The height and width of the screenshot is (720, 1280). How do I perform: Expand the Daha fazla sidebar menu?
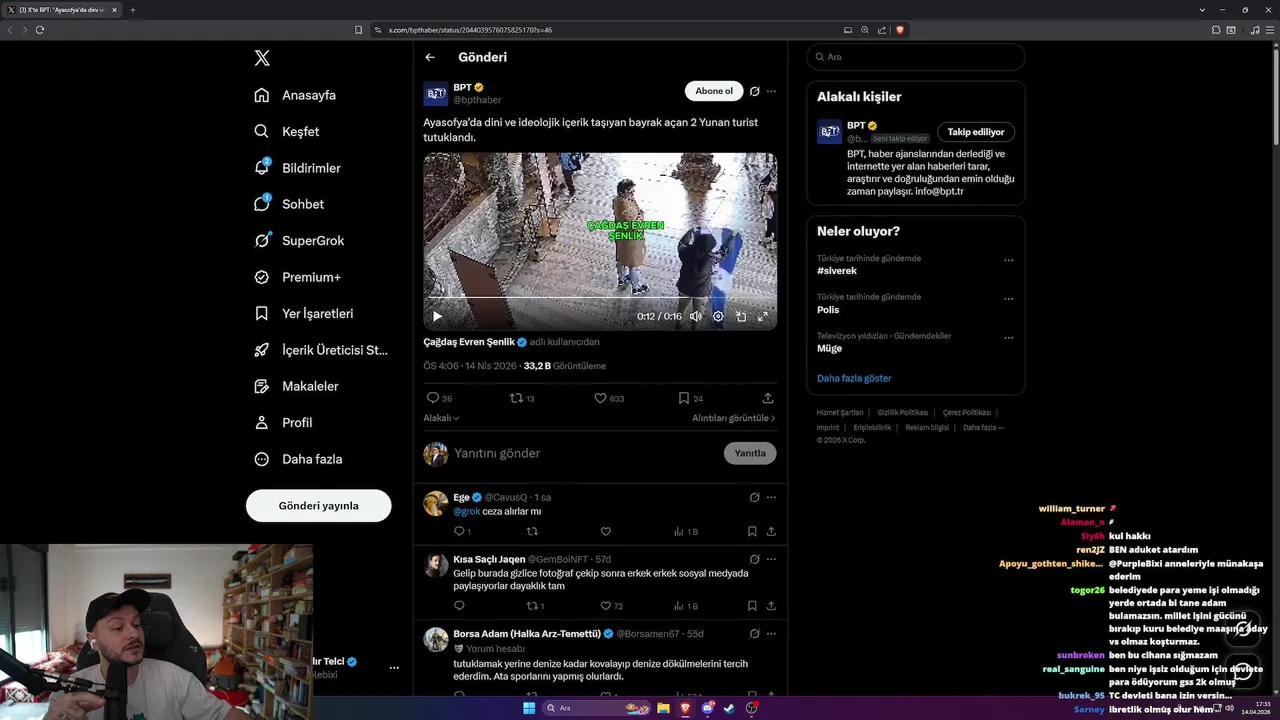298,459
